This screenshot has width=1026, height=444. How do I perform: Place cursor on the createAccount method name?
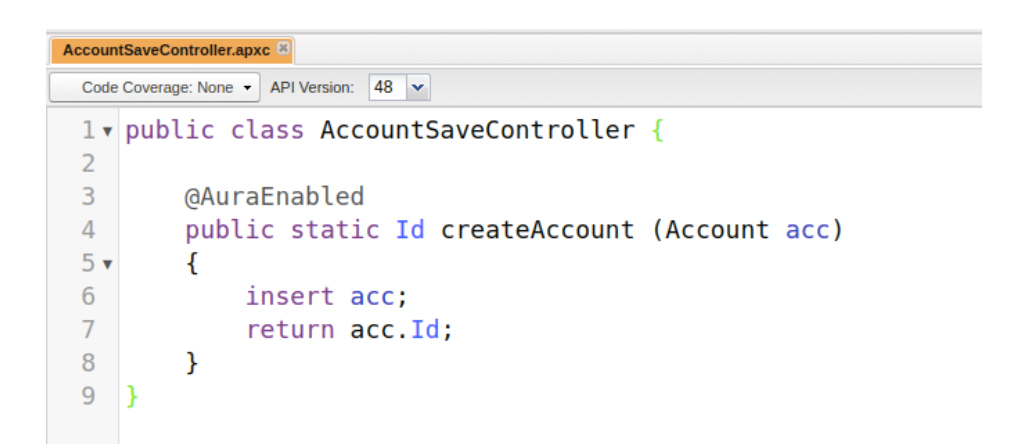coord(537,230)
